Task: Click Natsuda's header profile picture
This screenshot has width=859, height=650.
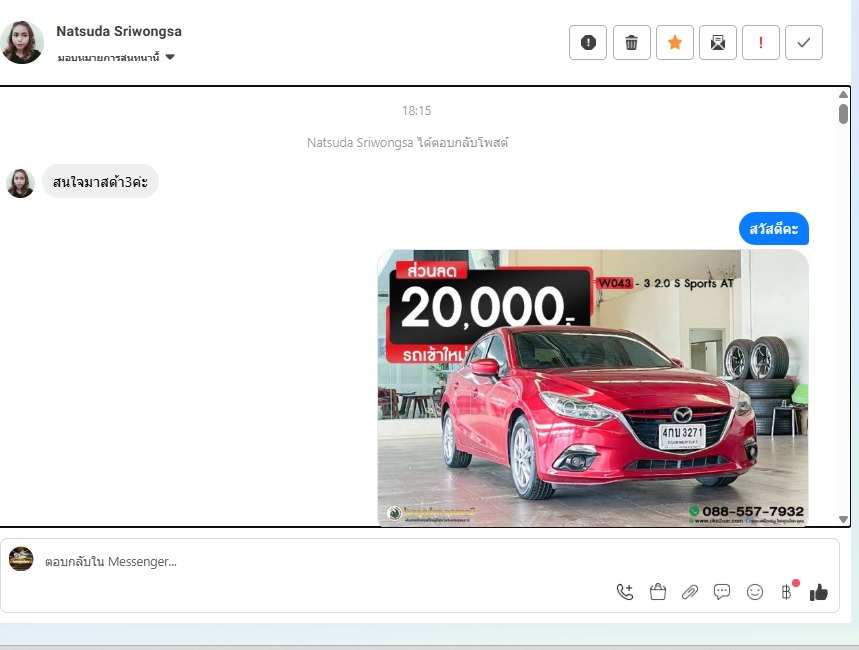Action: pyautogui.click(x=22, y=42)
